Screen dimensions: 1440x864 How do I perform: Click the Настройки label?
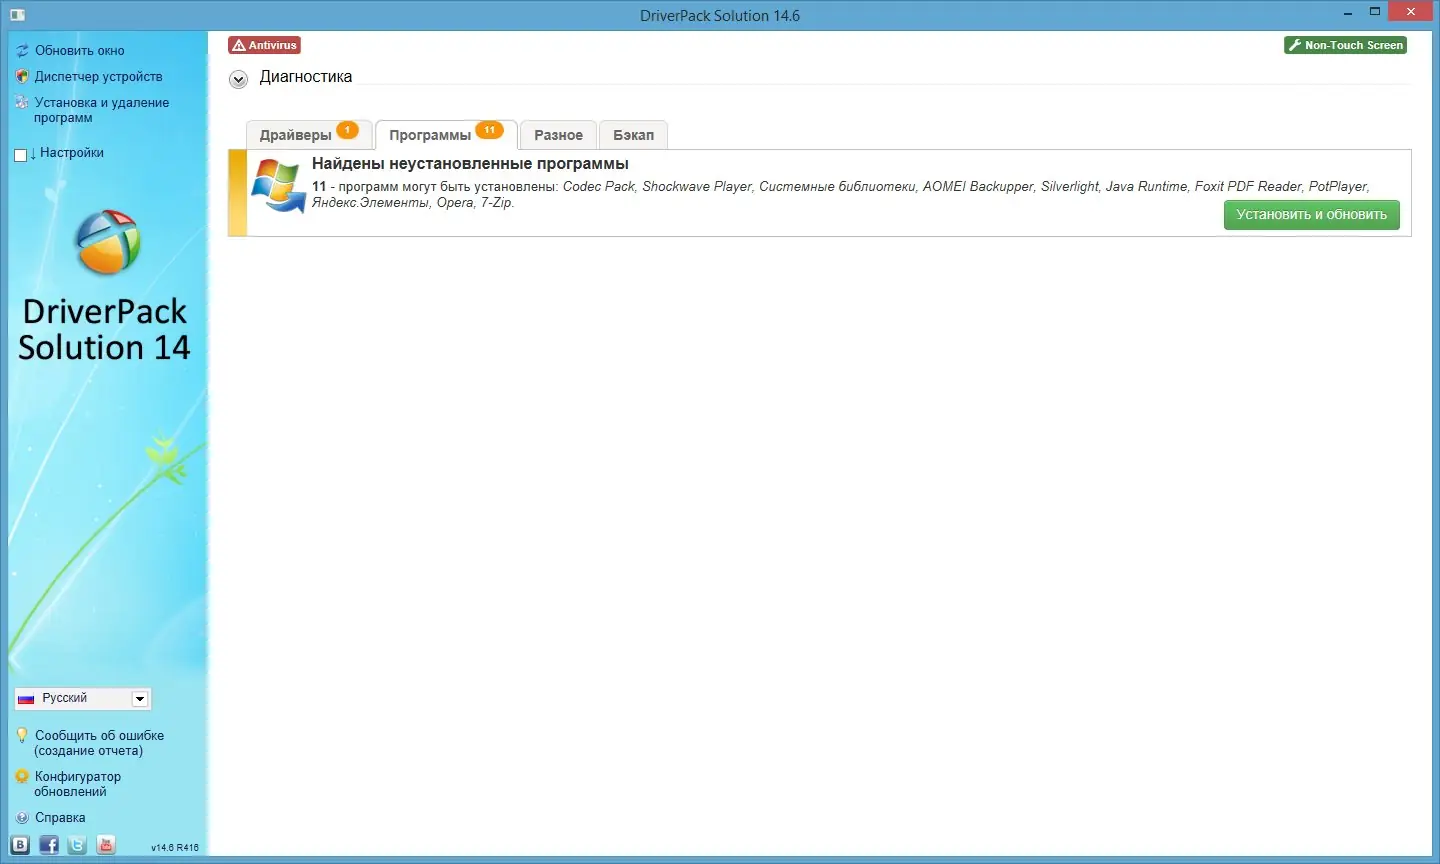tap(72, 153)
